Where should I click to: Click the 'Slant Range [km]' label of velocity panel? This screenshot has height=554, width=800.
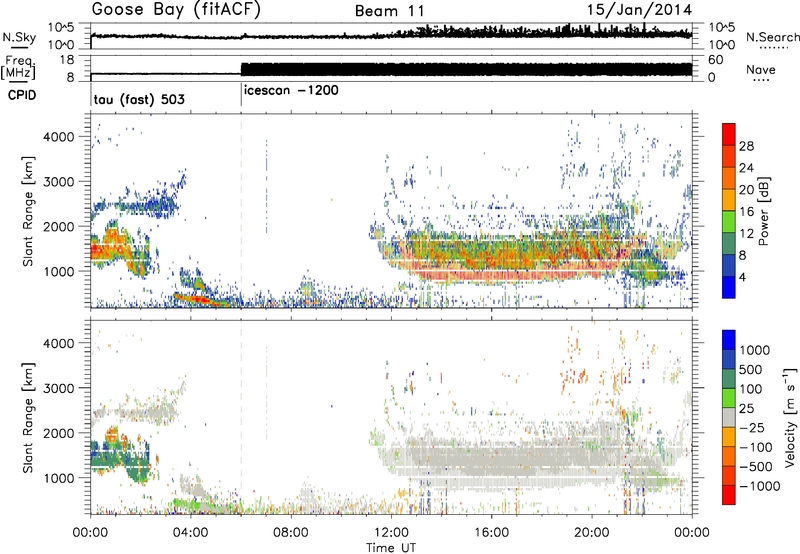click(28, 417)
